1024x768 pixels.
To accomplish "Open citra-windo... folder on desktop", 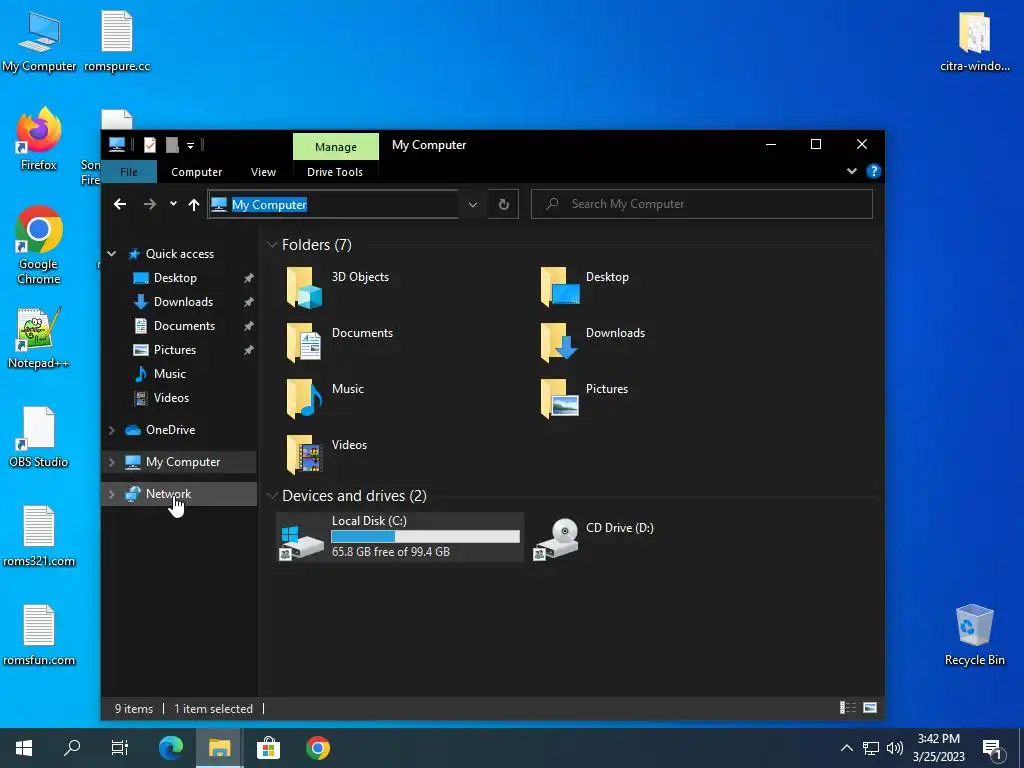I will tap(974, 41).
